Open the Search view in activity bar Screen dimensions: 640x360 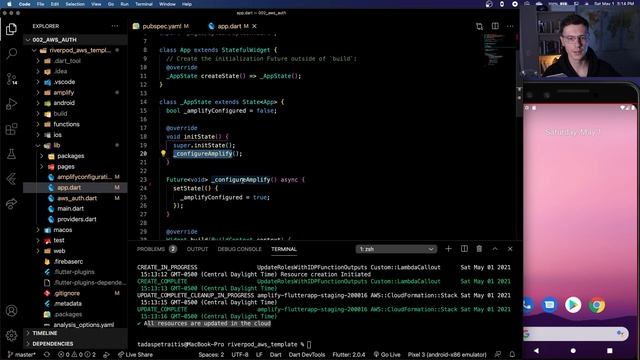coord(11,53)
